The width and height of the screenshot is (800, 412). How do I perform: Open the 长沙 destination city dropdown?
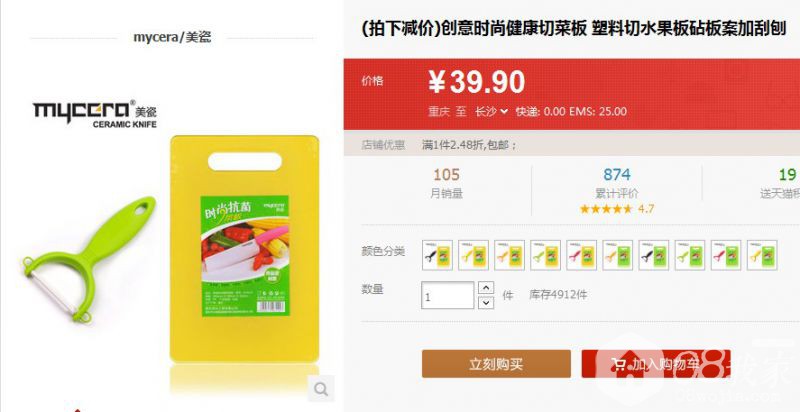(491, 111)
